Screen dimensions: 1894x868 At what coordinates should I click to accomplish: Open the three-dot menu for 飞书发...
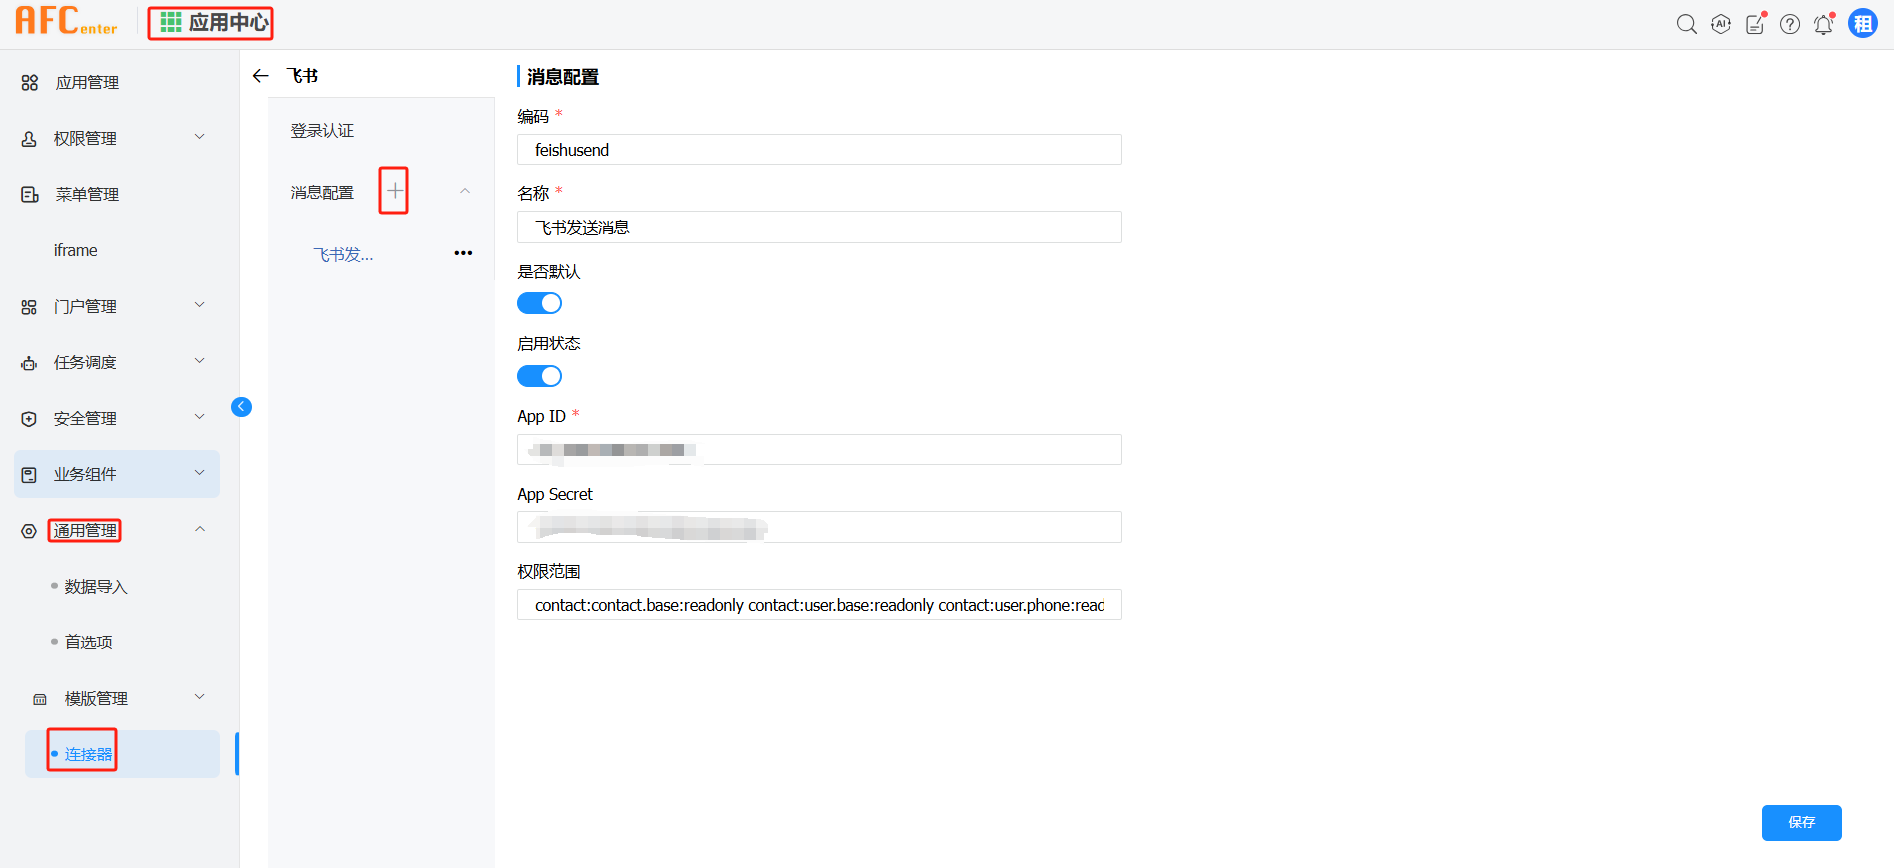[x=463, y=253]
